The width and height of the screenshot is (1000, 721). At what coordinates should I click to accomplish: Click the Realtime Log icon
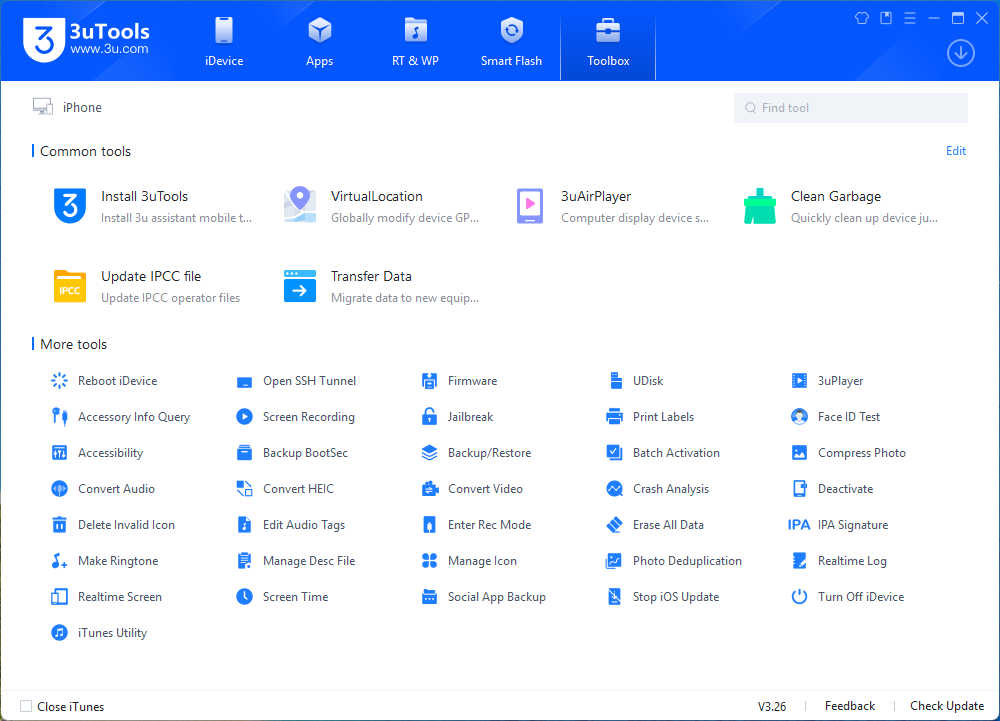[x=799, y=561]
